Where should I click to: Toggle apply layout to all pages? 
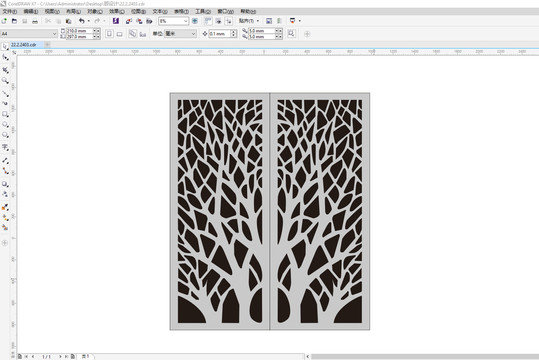tap(133, 34)
